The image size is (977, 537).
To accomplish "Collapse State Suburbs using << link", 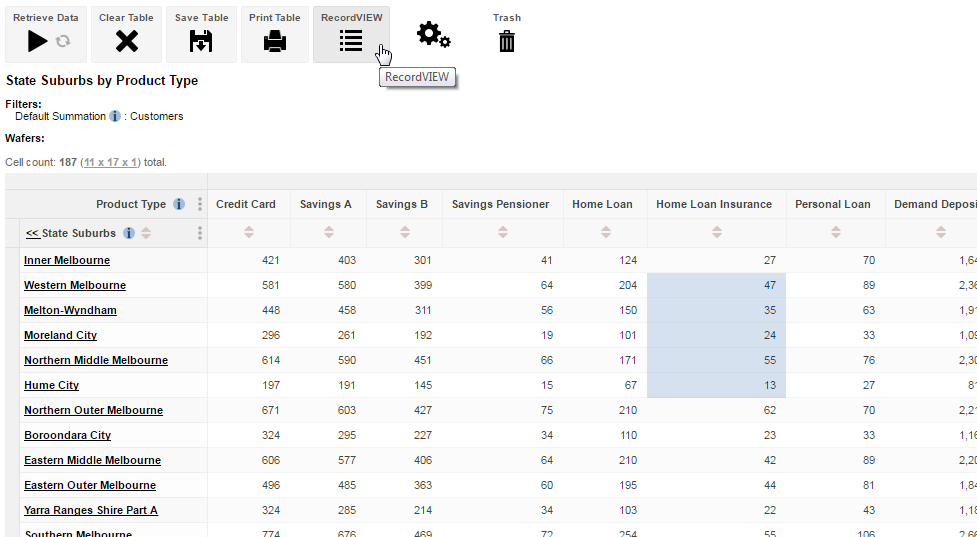I will click(x=32, y=233).
